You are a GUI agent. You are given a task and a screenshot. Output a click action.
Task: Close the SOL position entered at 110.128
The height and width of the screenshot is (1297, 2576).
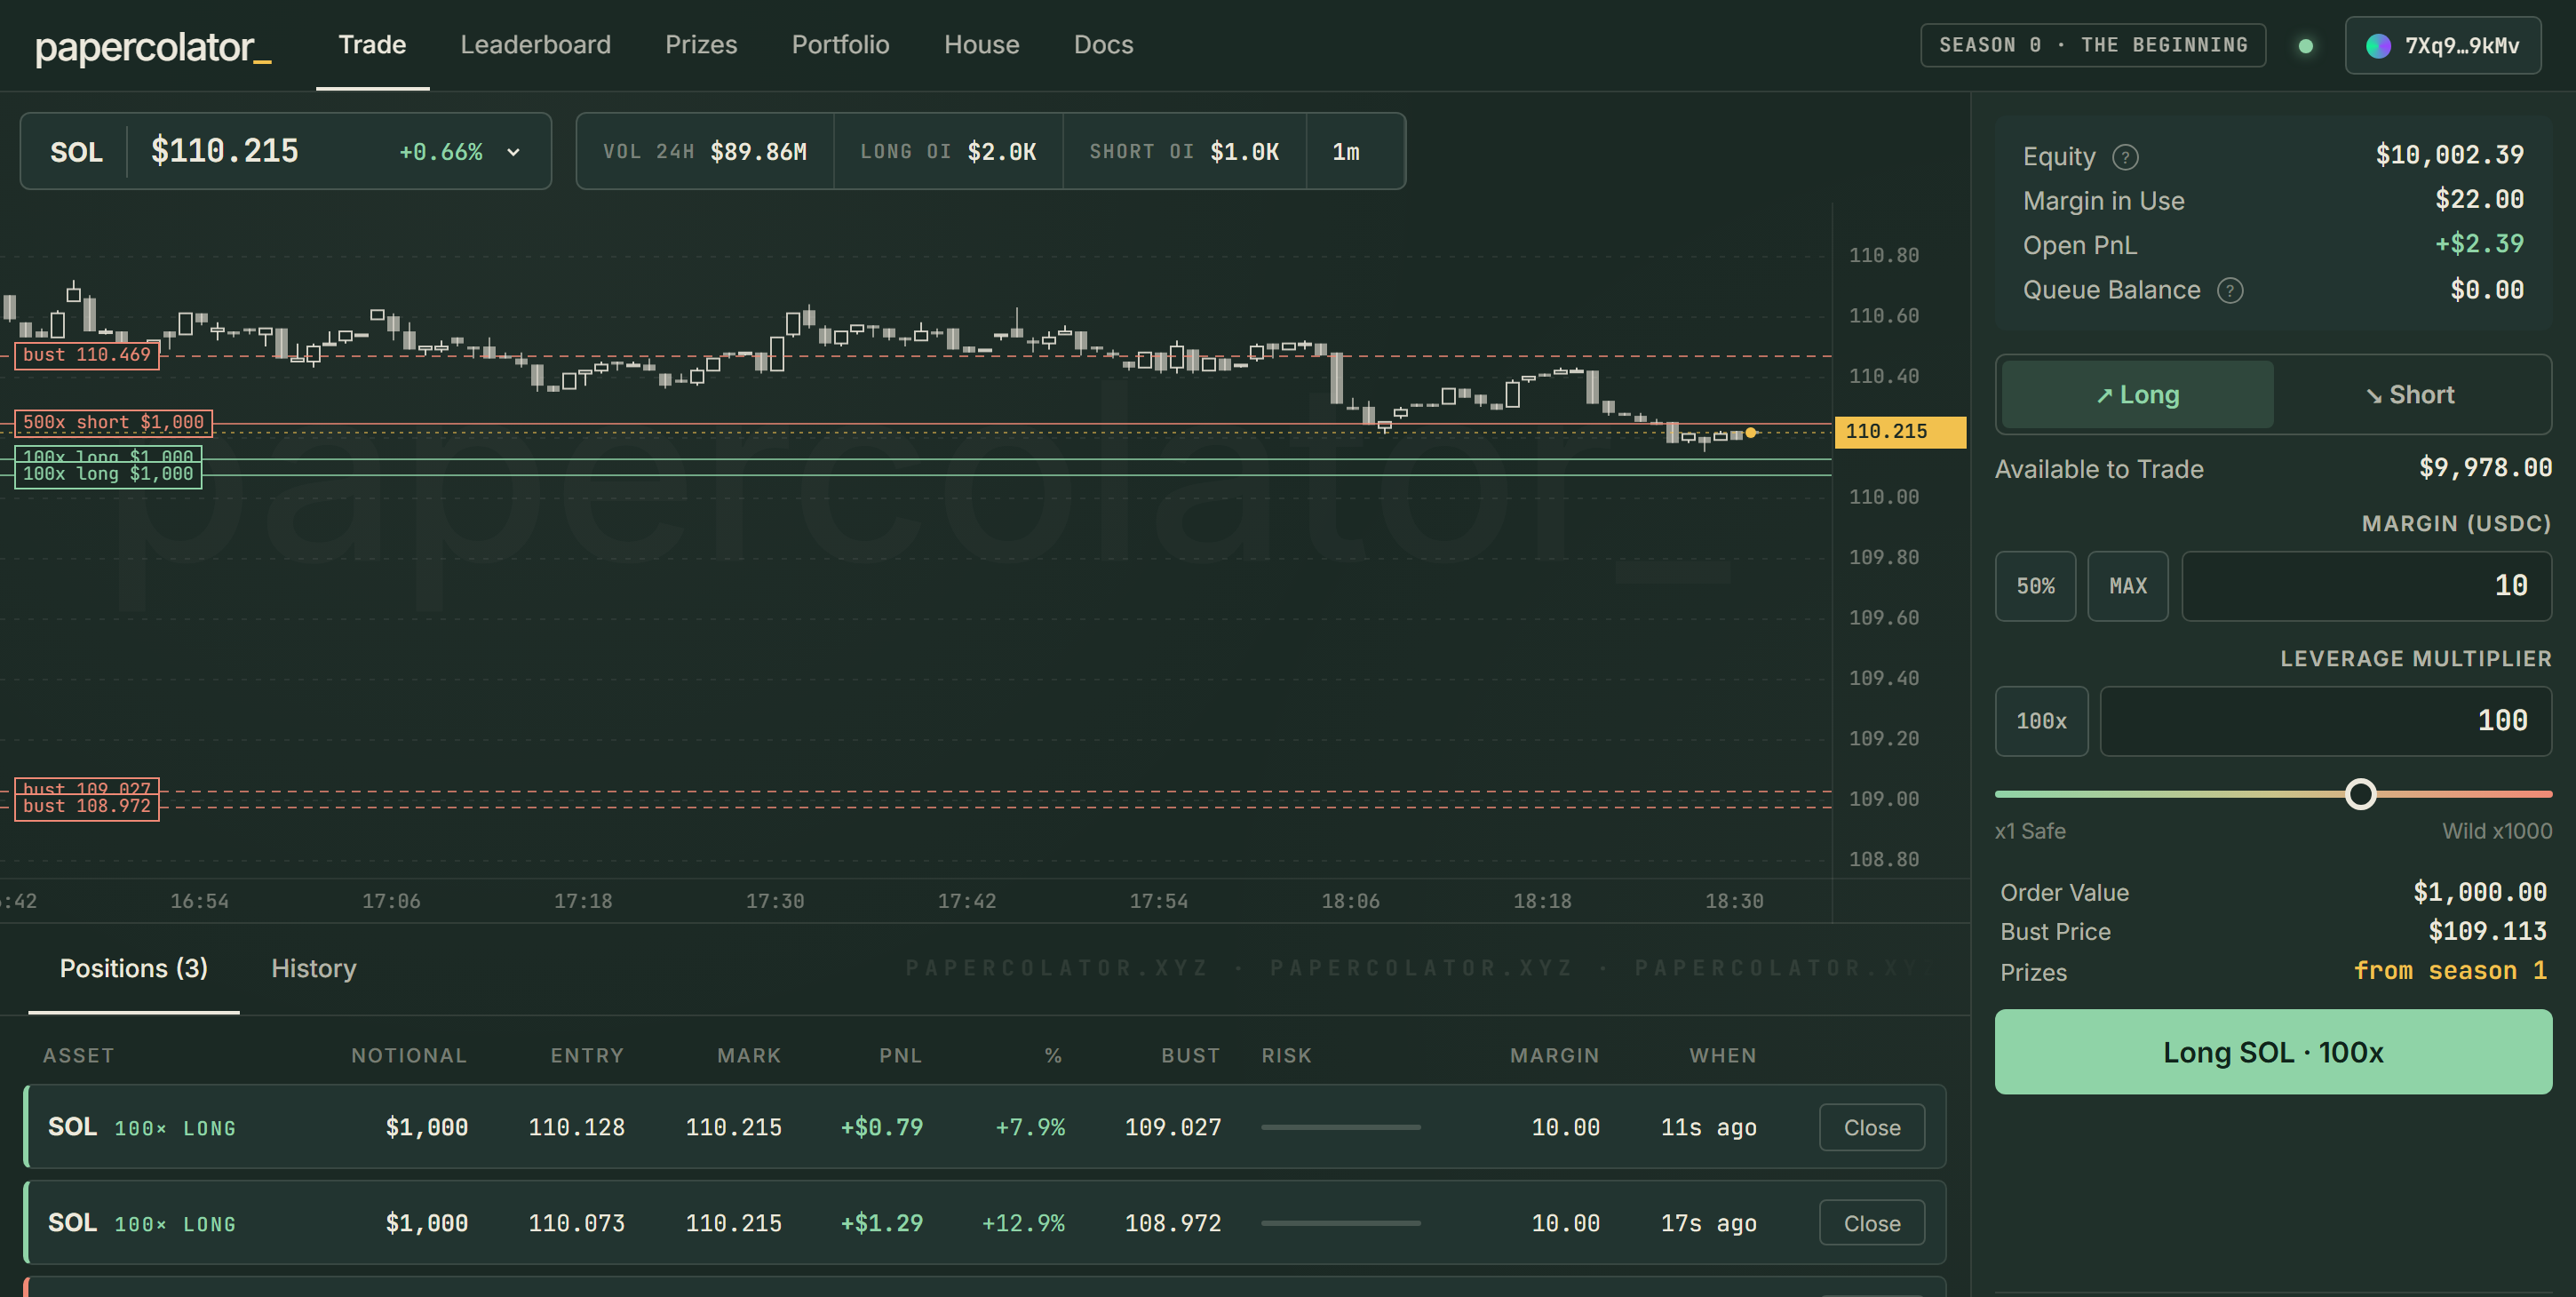[1871, 1127]
